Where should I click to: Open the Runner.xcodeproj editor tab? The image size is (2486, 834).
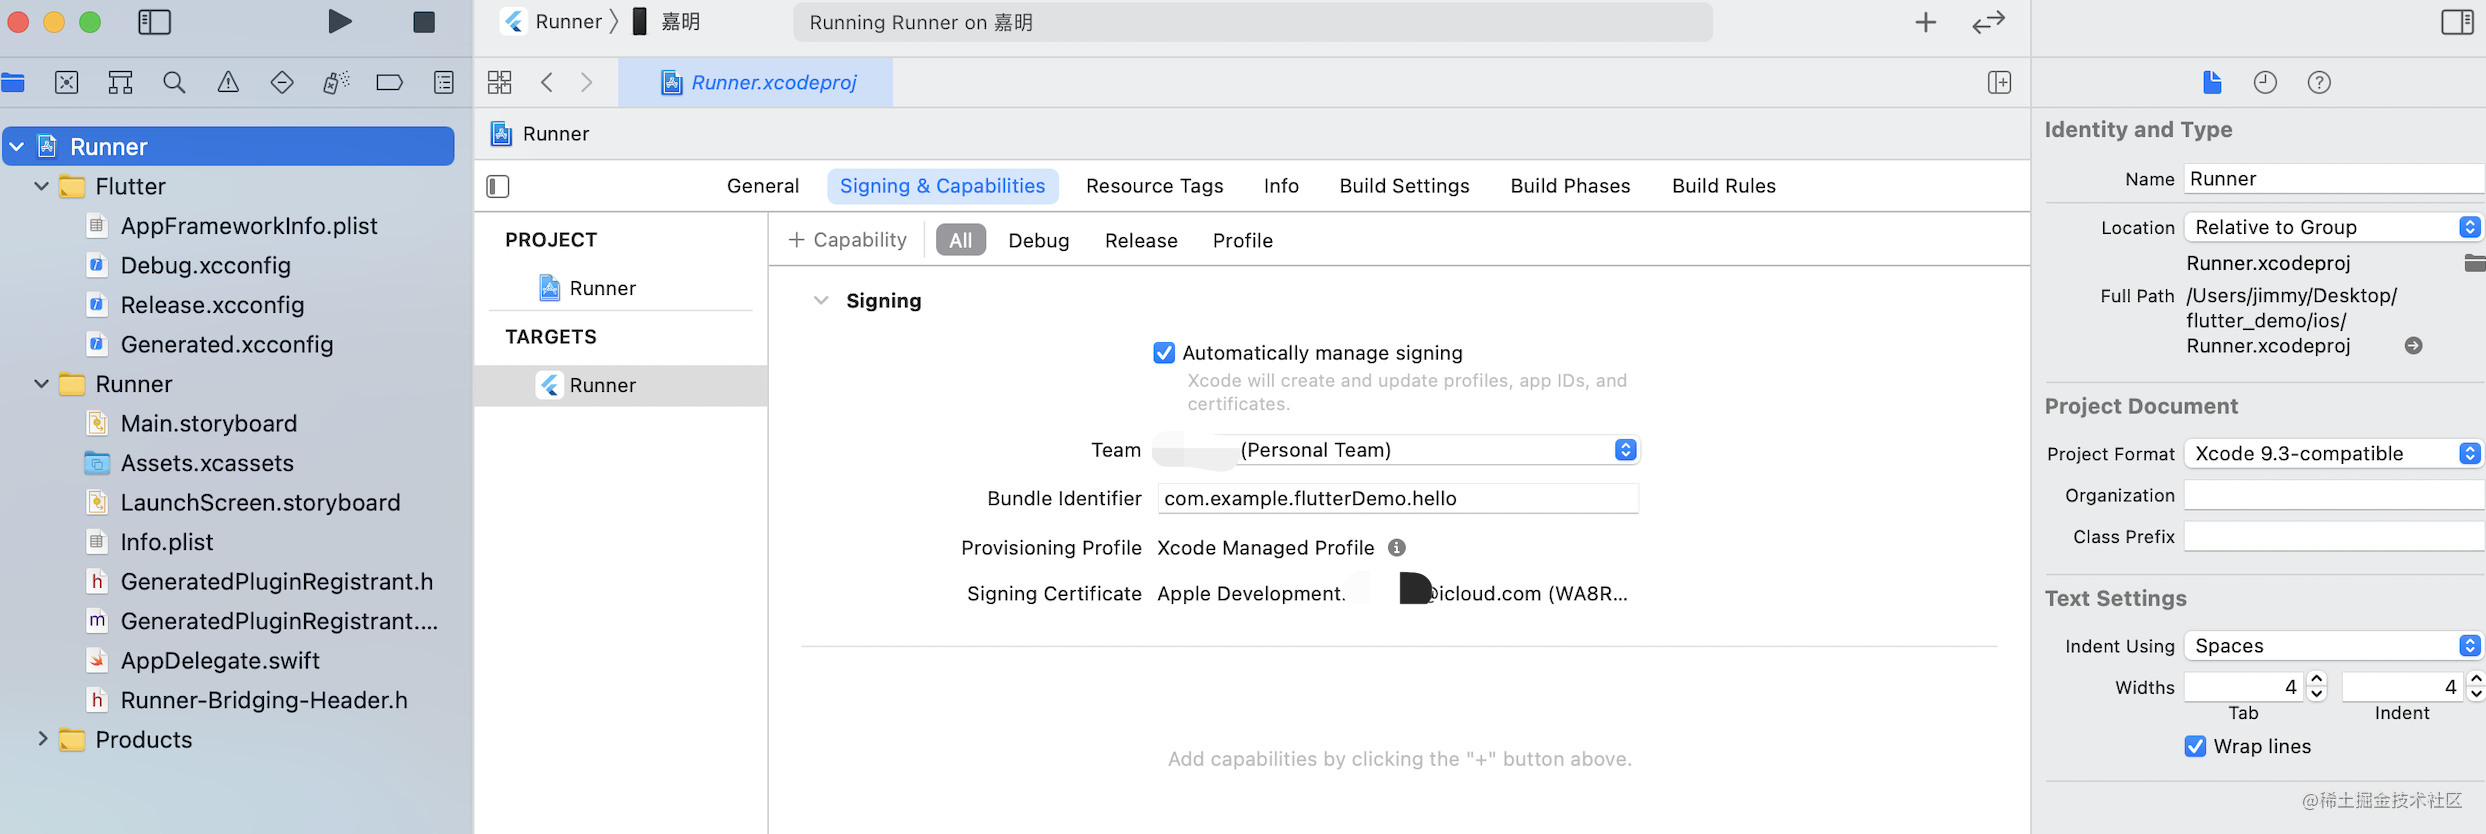point(756,82)
